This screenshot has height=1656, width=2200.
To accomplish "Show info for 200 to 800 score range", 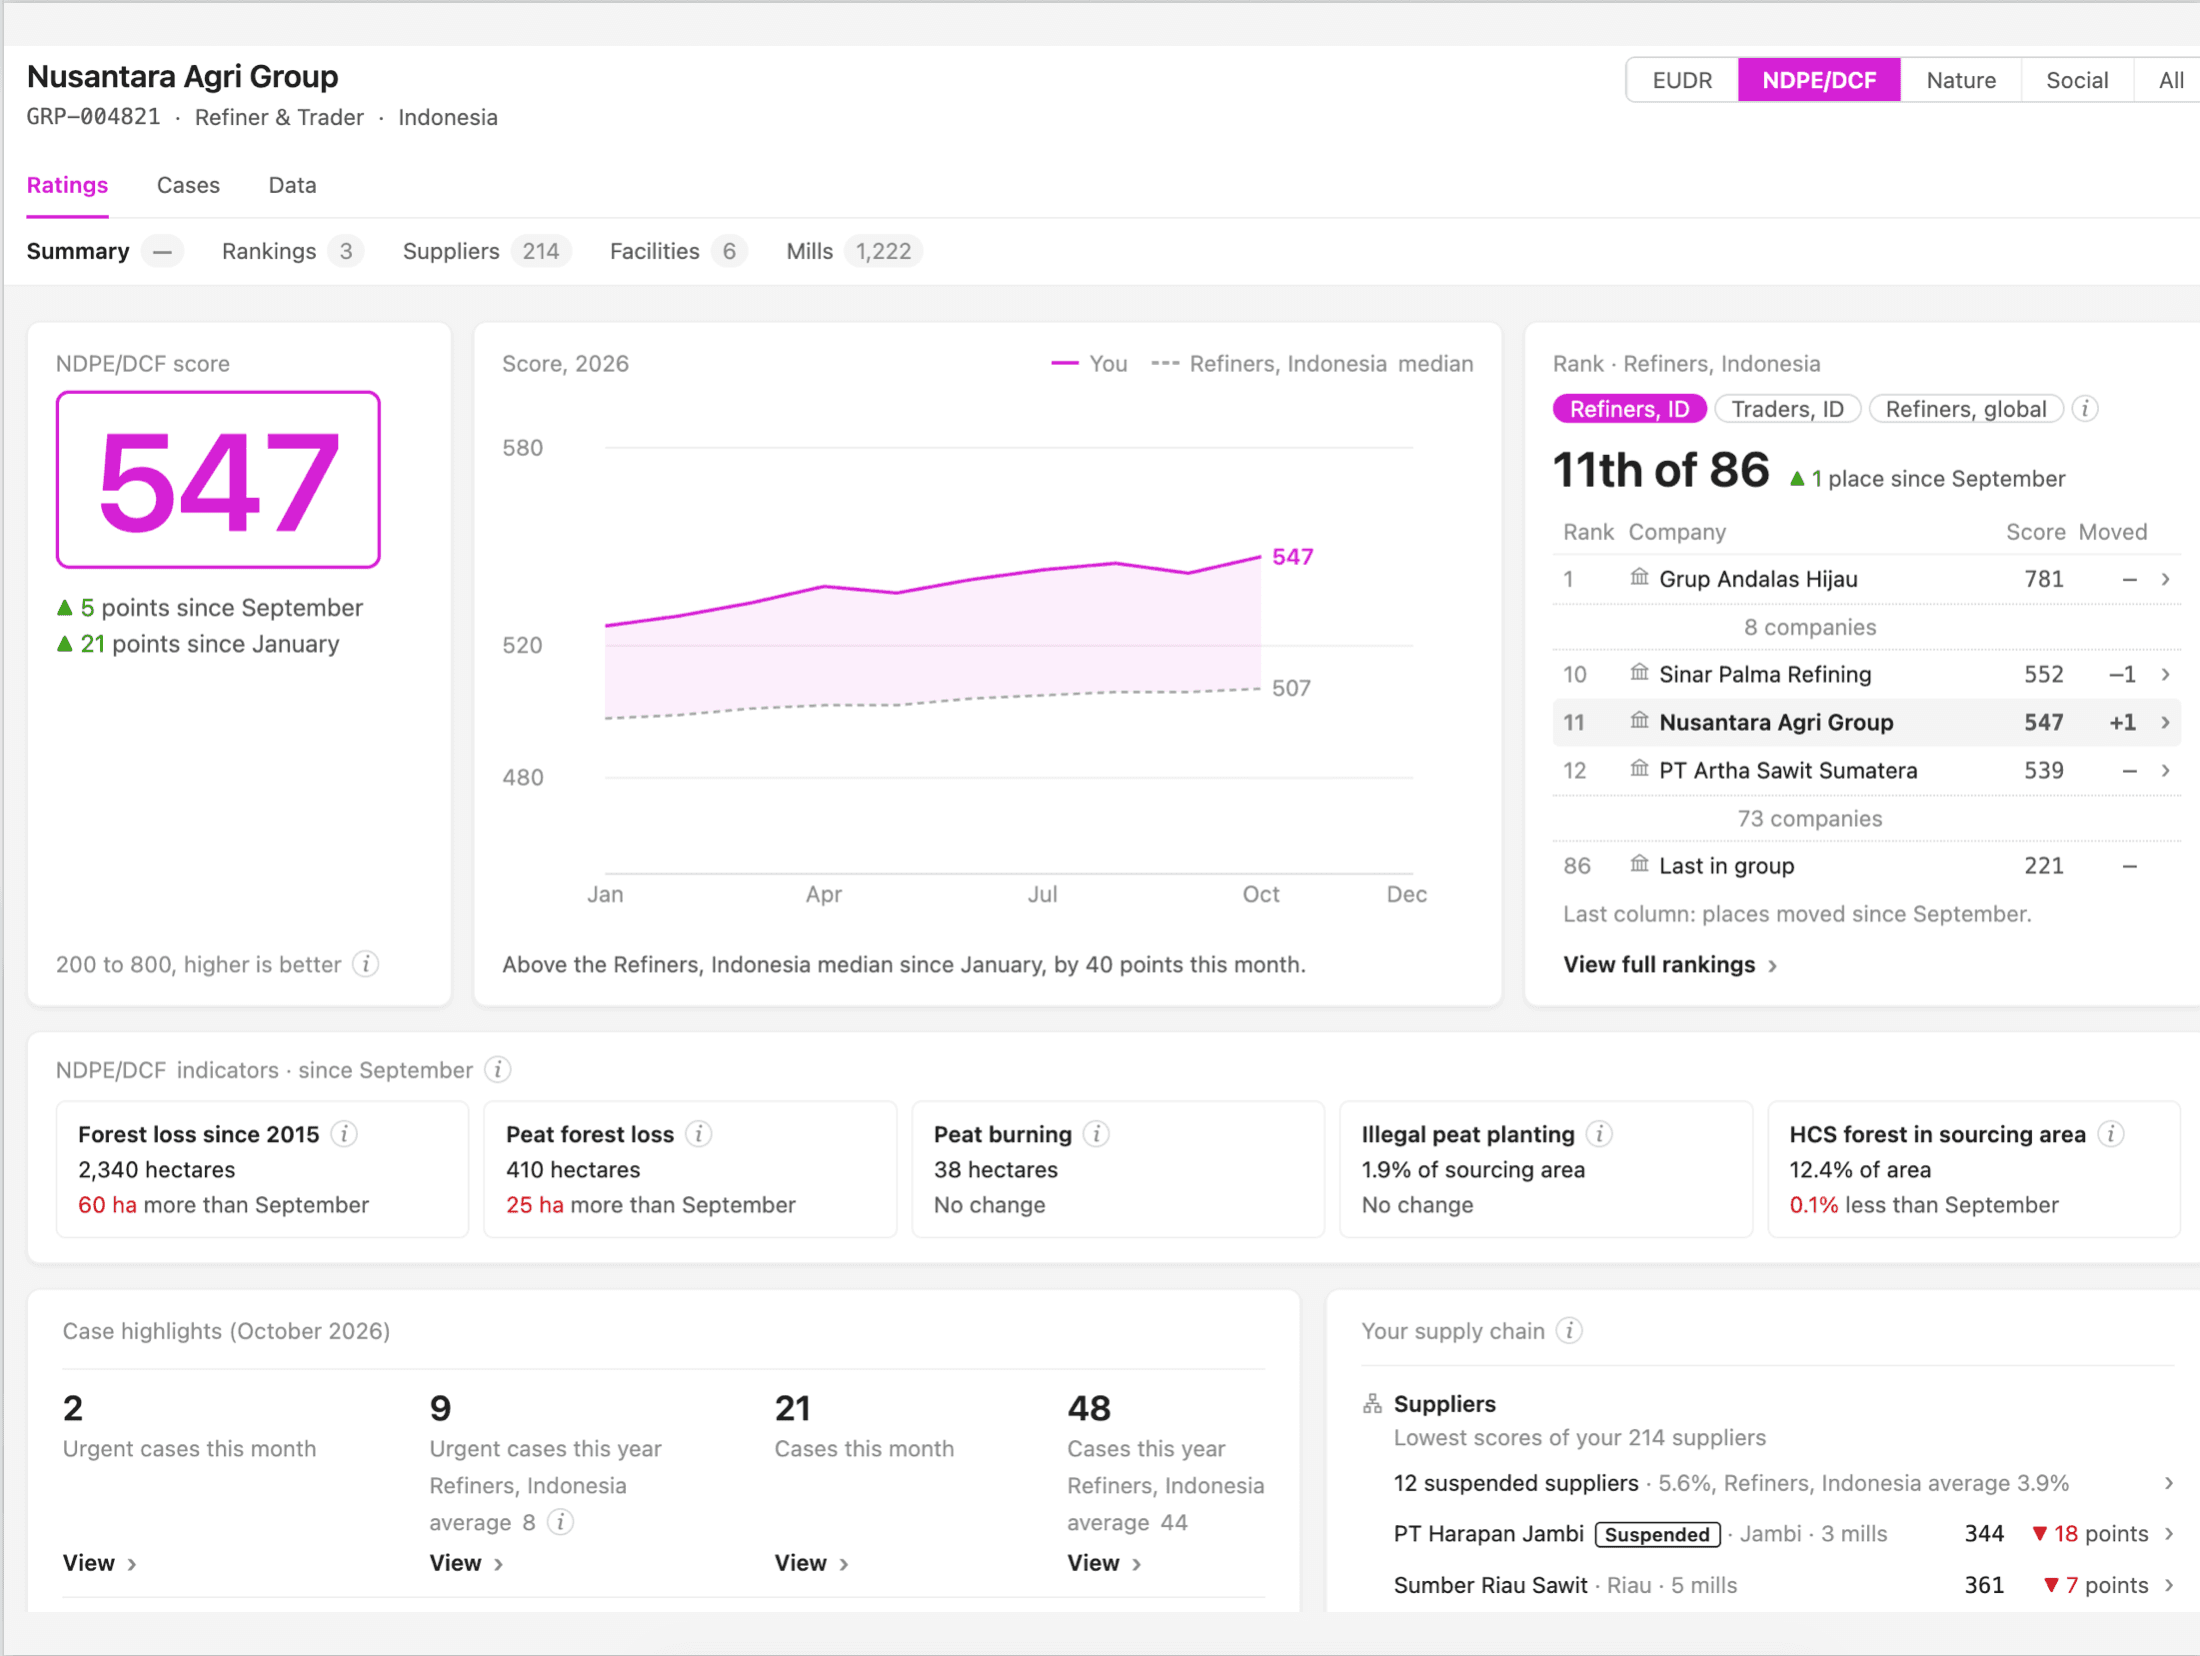I will 367,964.
